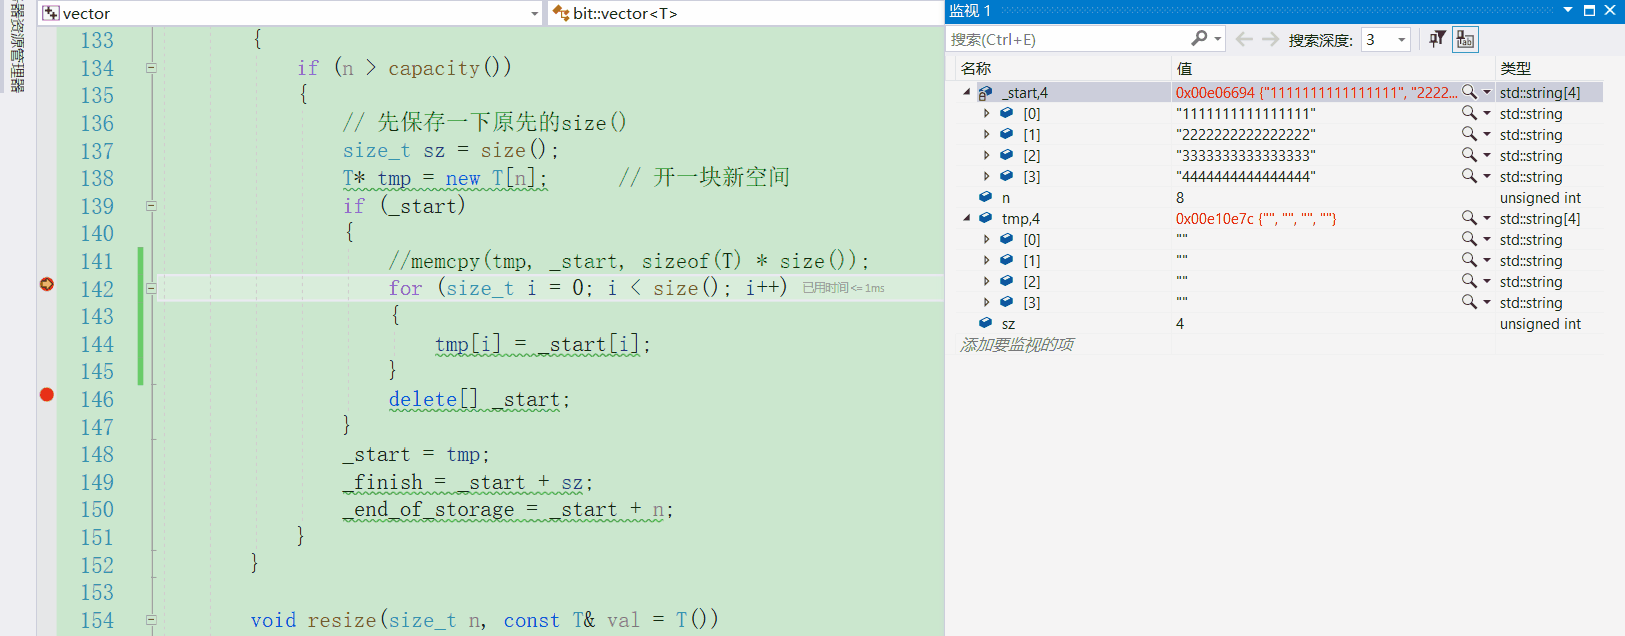Click the next search result arrow
This screenshot has width=1625, height=636.
[x=1270, y=39]
